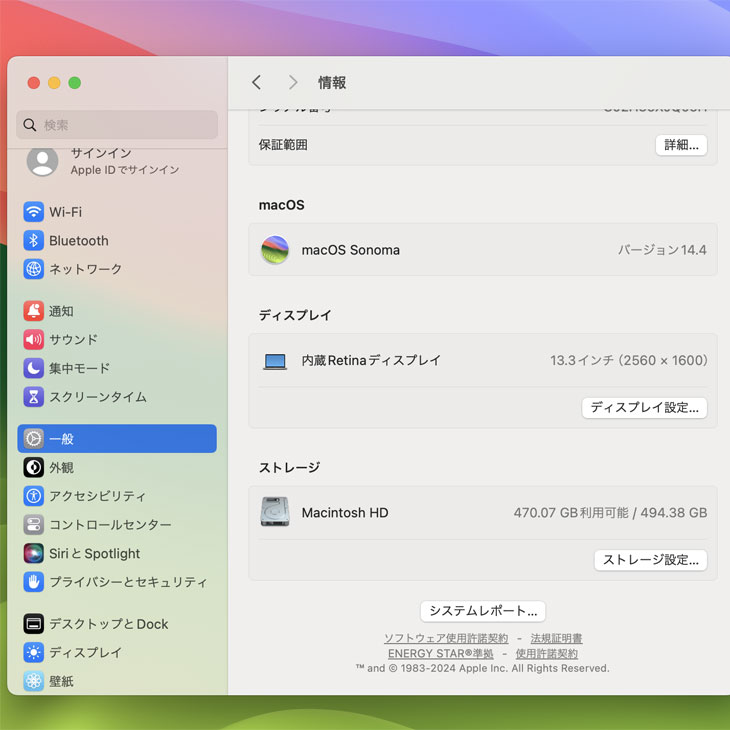Screen dimensions: 730x730
Task: Click 13.3インチ (2560 × 1600) value
Action: (629, 360)
